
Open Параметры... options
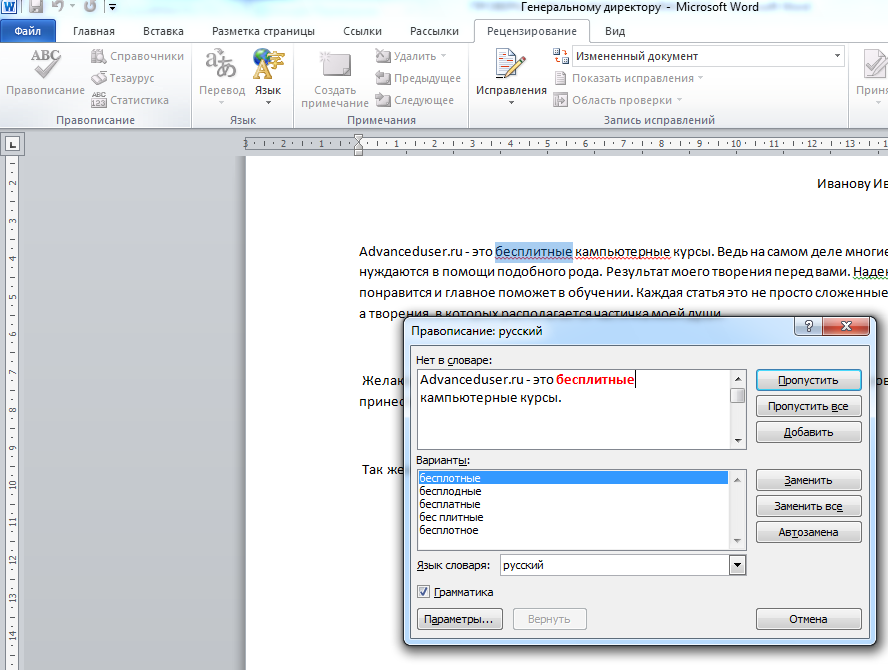click(x=459, y=619)
